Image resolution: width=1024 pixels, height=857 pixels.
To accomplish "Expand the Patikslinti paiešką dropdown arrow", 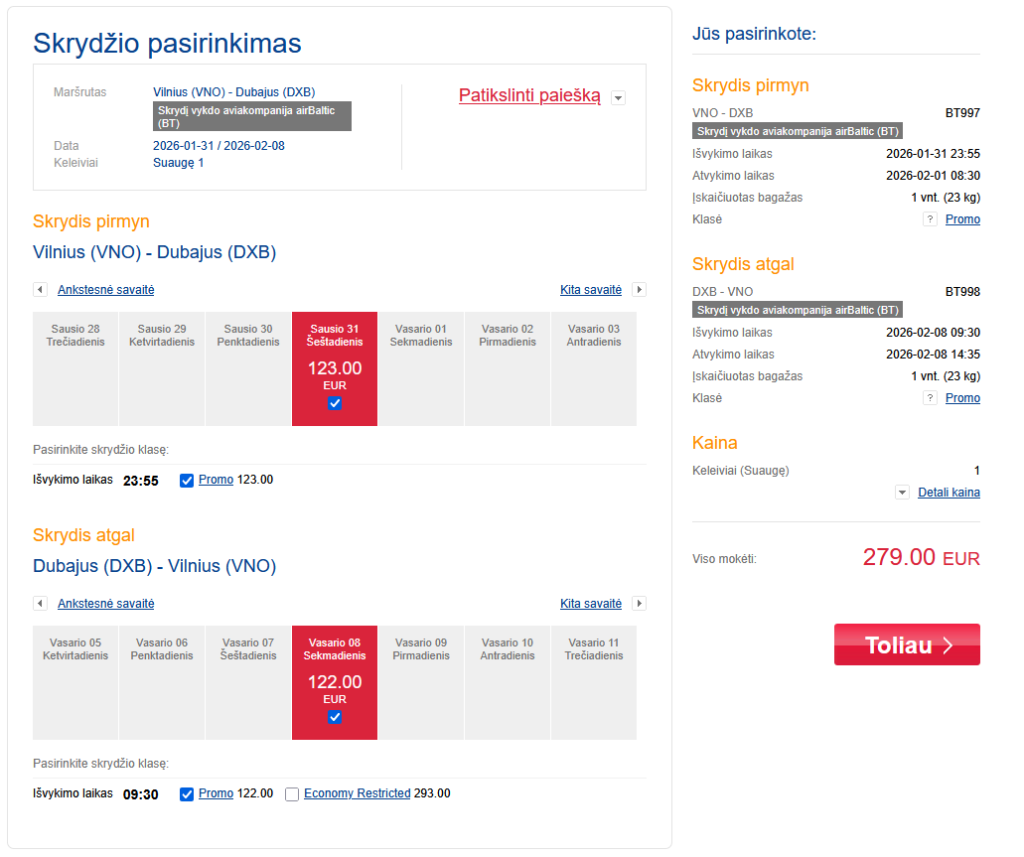I will pos(618,98).
